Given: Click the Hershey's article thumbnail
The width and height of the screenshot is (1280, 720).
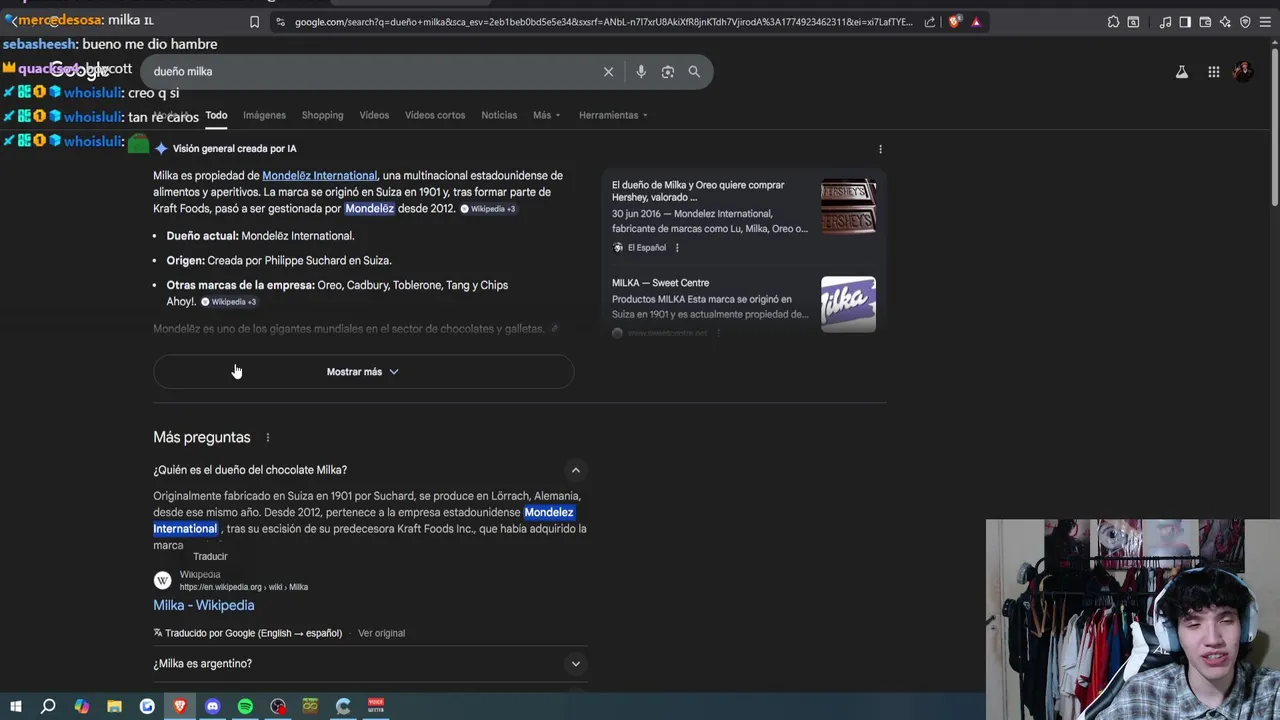Looking at the screenshot, I should pos(848,207).
